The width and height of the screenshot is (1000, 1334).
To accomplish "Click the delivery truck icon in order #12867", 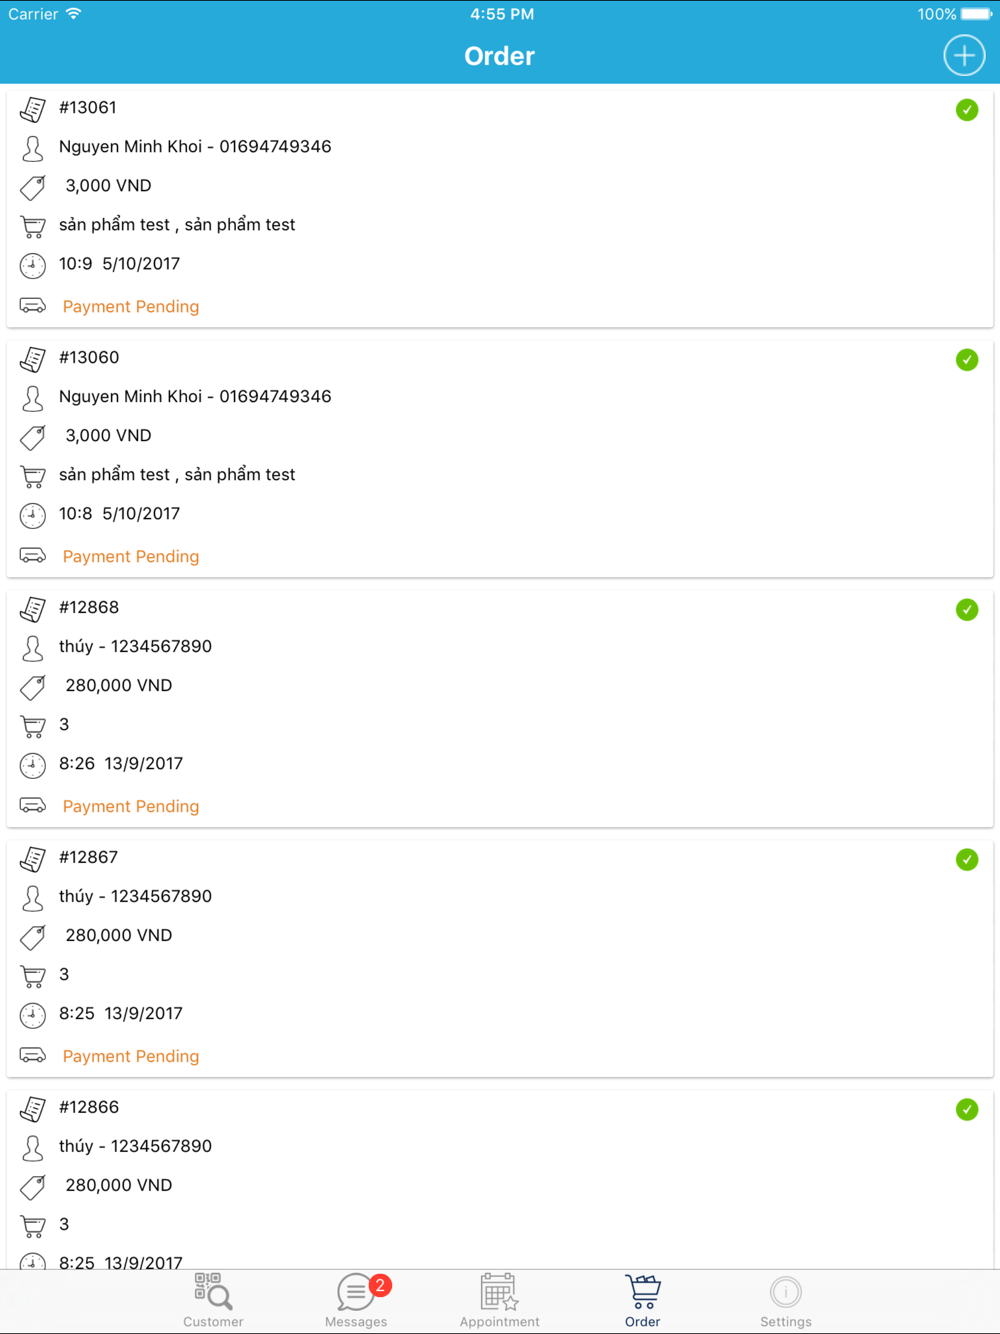I will coord(33,1055).
